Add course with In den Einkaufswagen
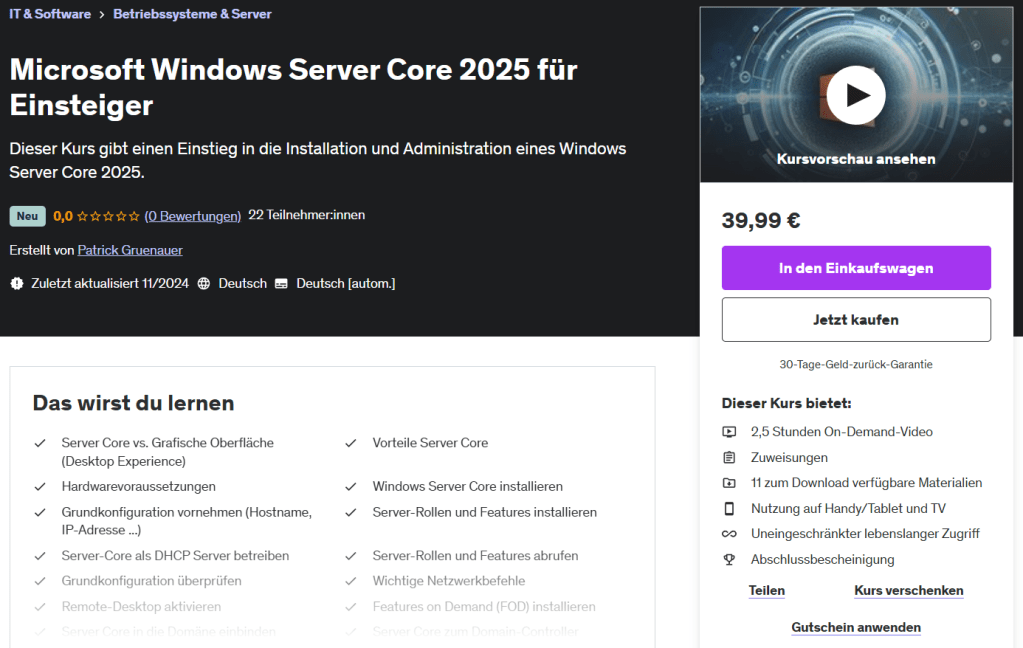 pos(856,268)
